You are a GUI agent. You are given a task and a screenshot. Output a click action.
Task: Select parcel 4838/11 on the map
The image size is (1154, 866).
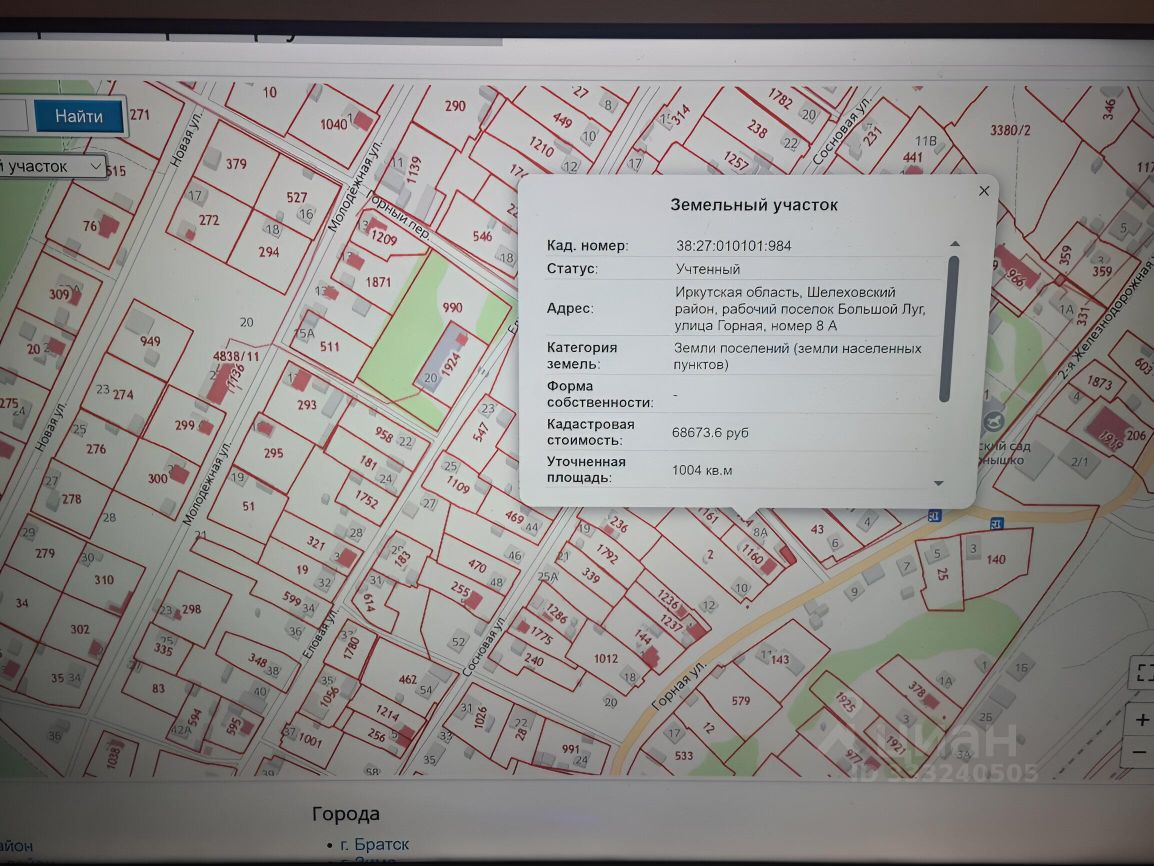tap(236, 356)
